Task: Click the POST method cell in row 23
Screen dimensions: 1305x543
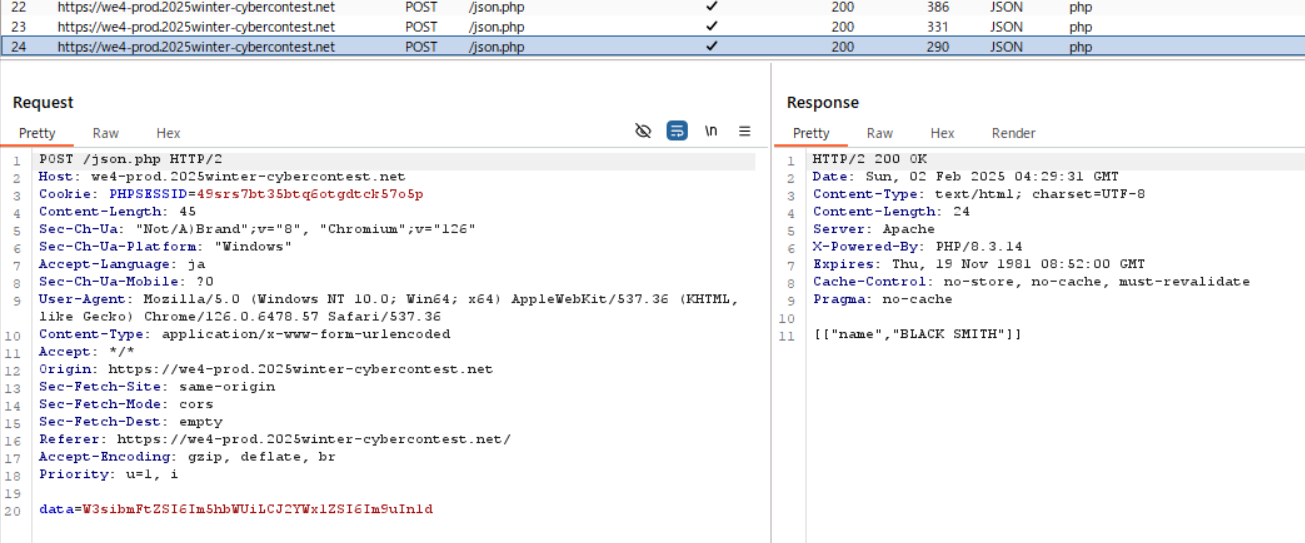Action: coord(421,27)
